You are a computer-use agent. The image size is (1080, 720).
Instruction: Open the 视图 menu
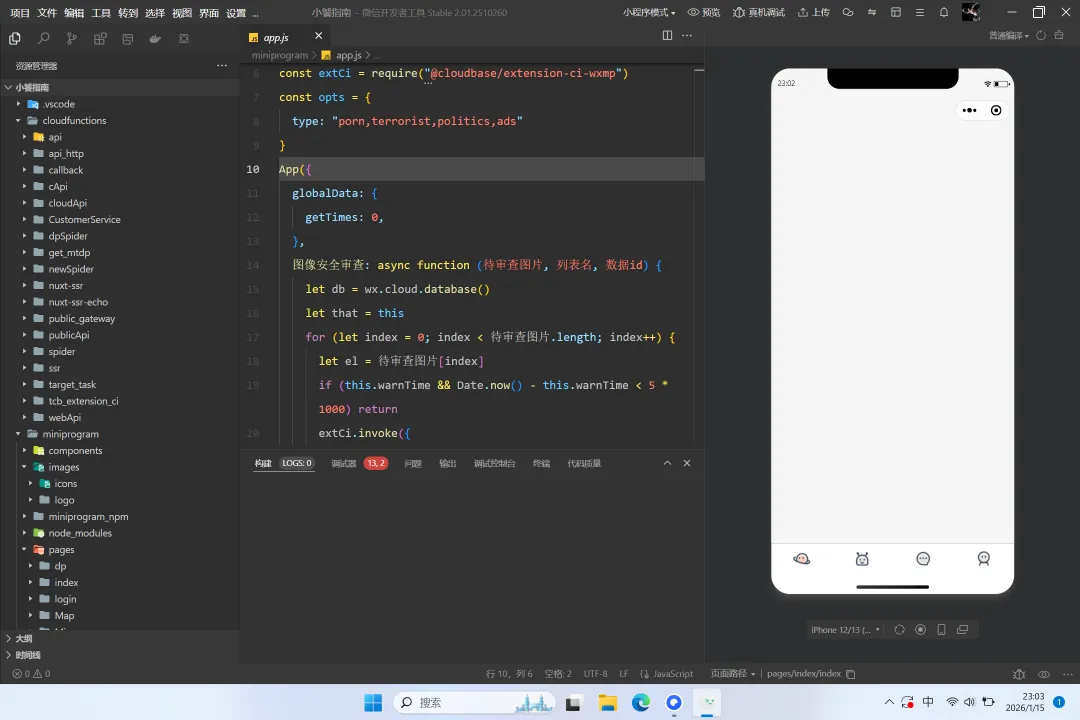(182, 13)
